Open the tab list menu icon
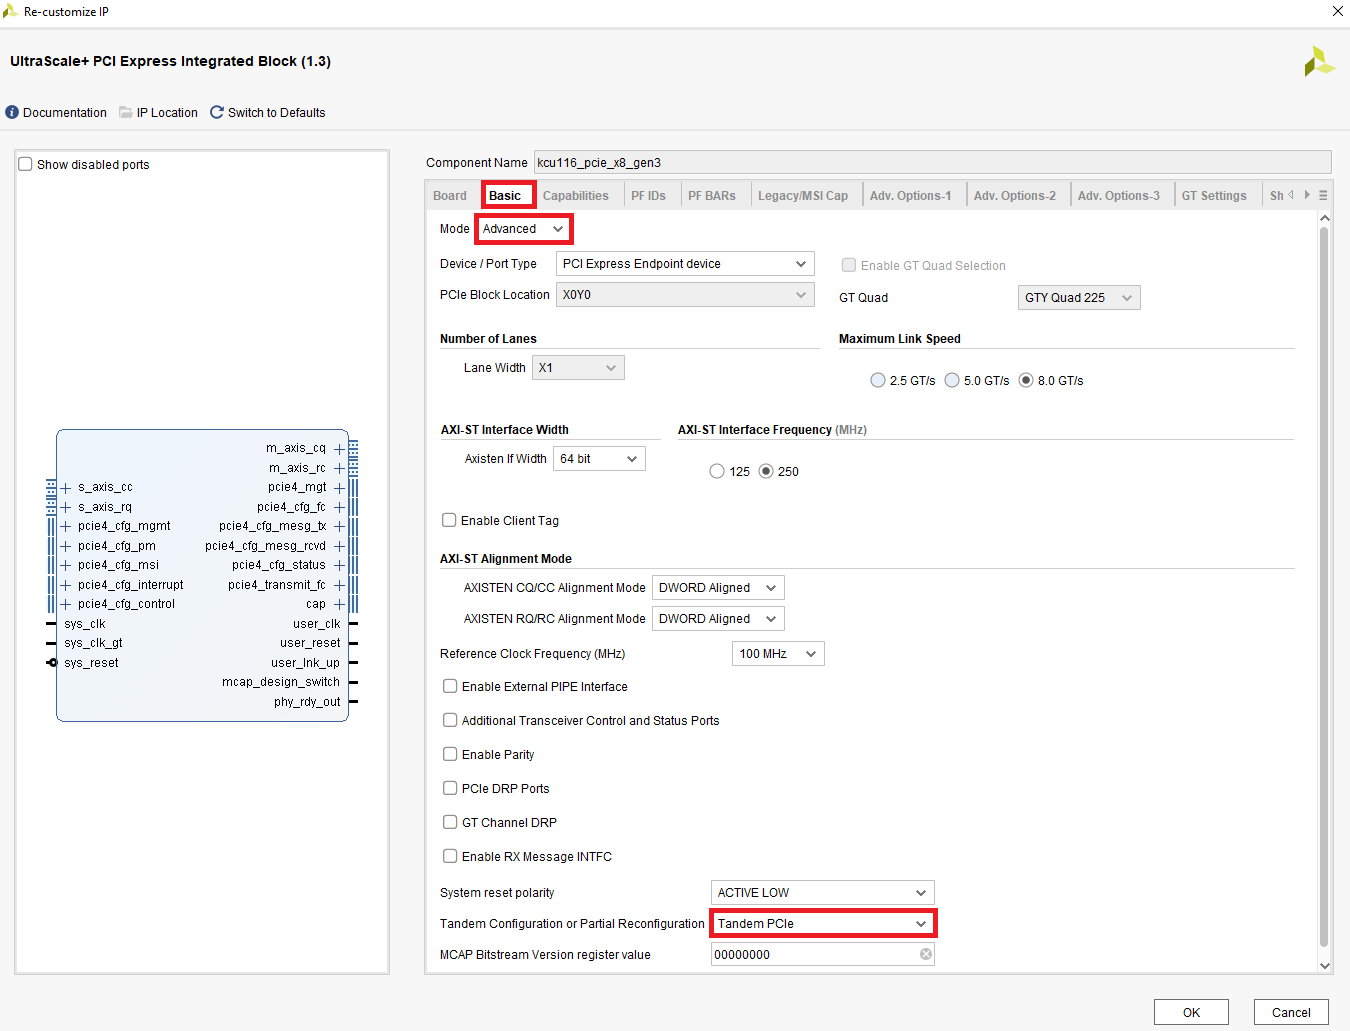1350x1031 pixels. click(x=1323, y=195)
